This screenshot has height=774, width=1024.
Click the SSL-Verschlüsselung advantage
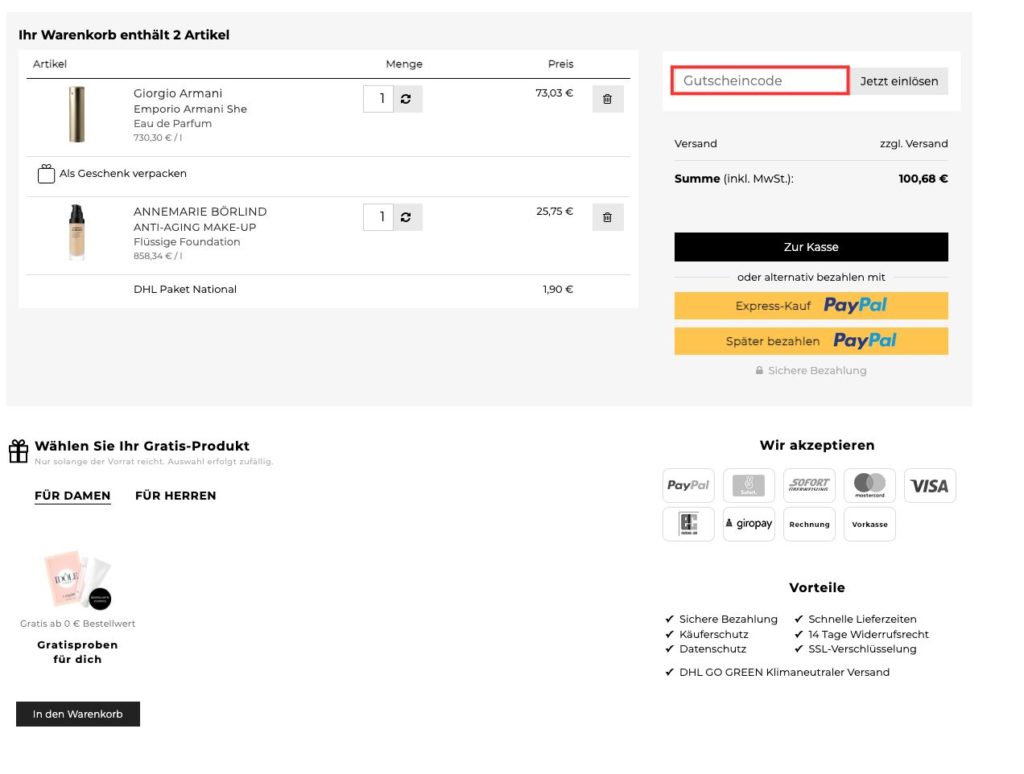pos(862,649)
